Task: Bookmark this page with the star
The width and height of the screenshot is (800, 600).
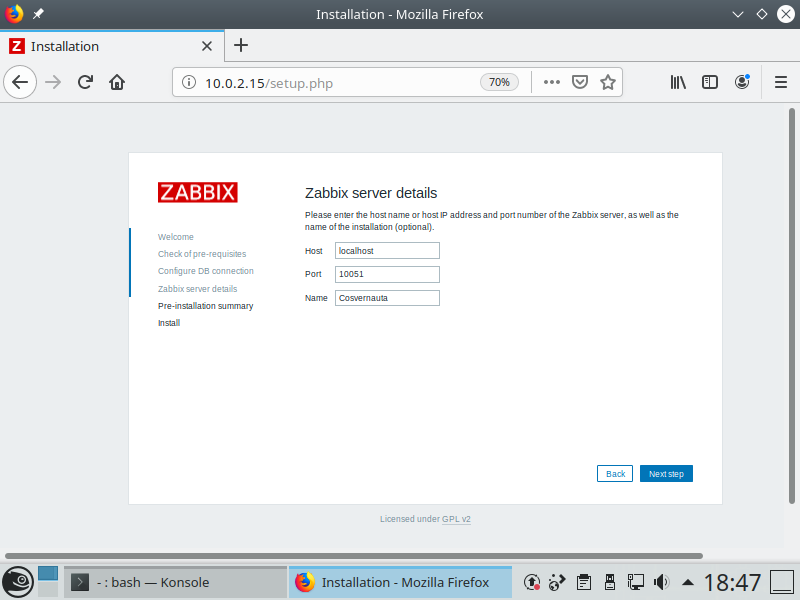Action: 608,82
